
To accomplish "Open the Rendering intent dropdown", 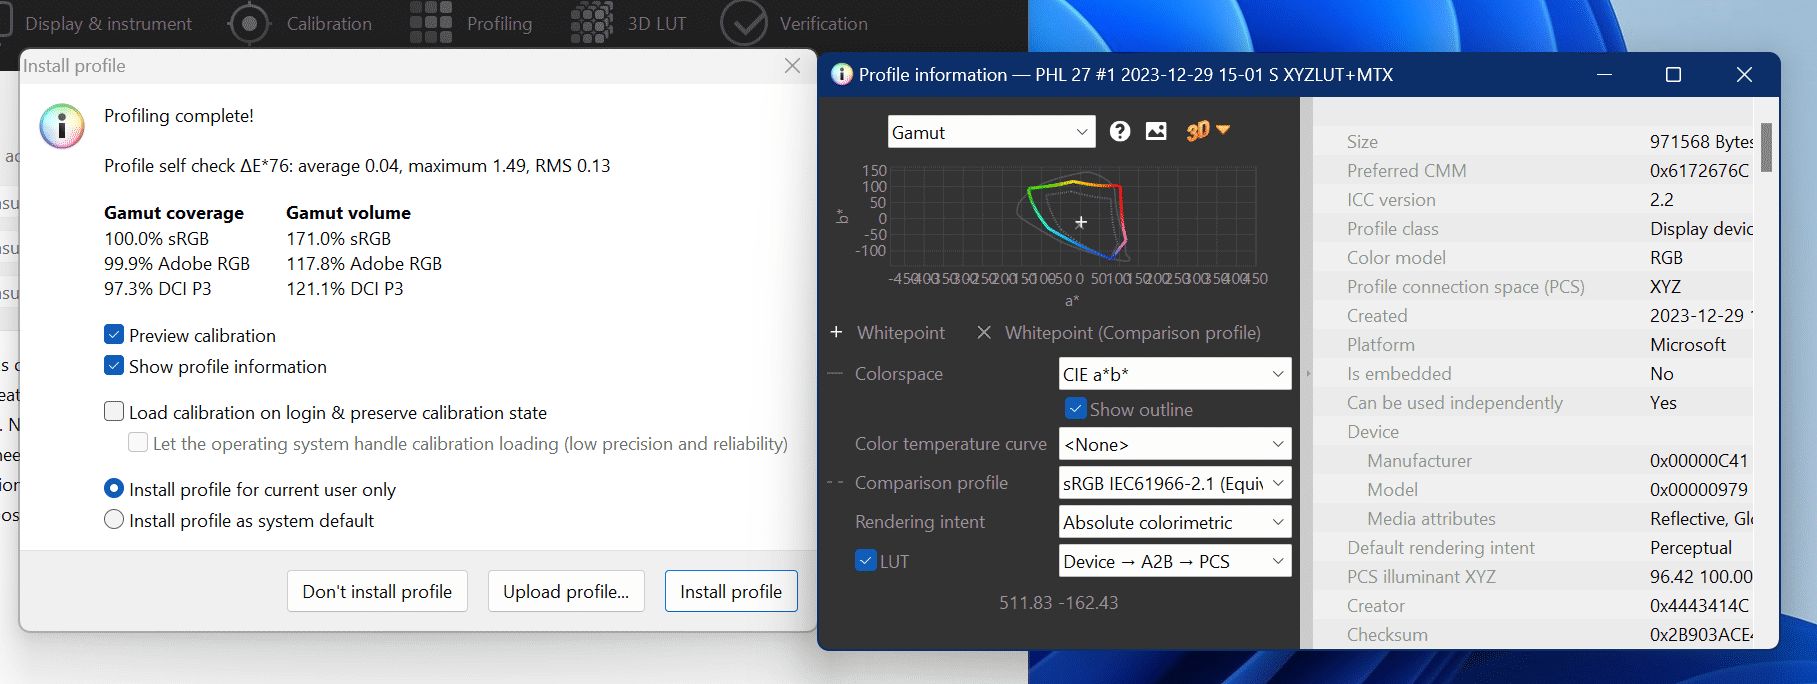I will tap(1174, 522).
